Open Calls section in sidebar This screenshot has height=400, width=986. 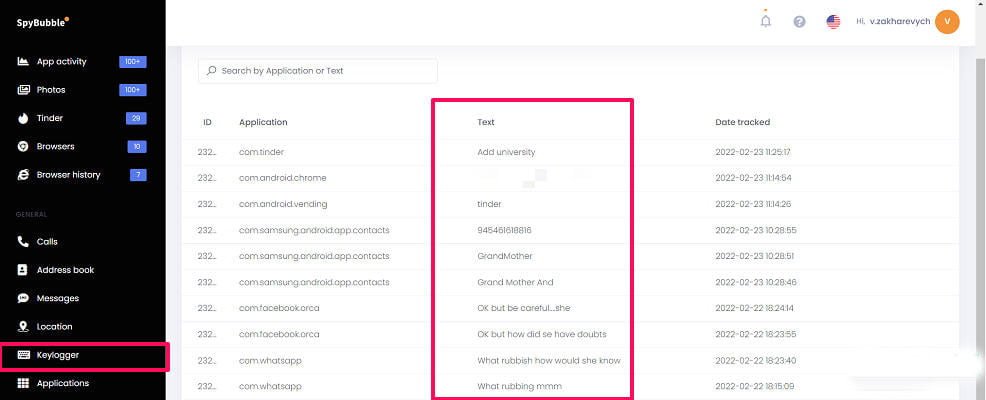pyautogui.click(x=47, y=242)
